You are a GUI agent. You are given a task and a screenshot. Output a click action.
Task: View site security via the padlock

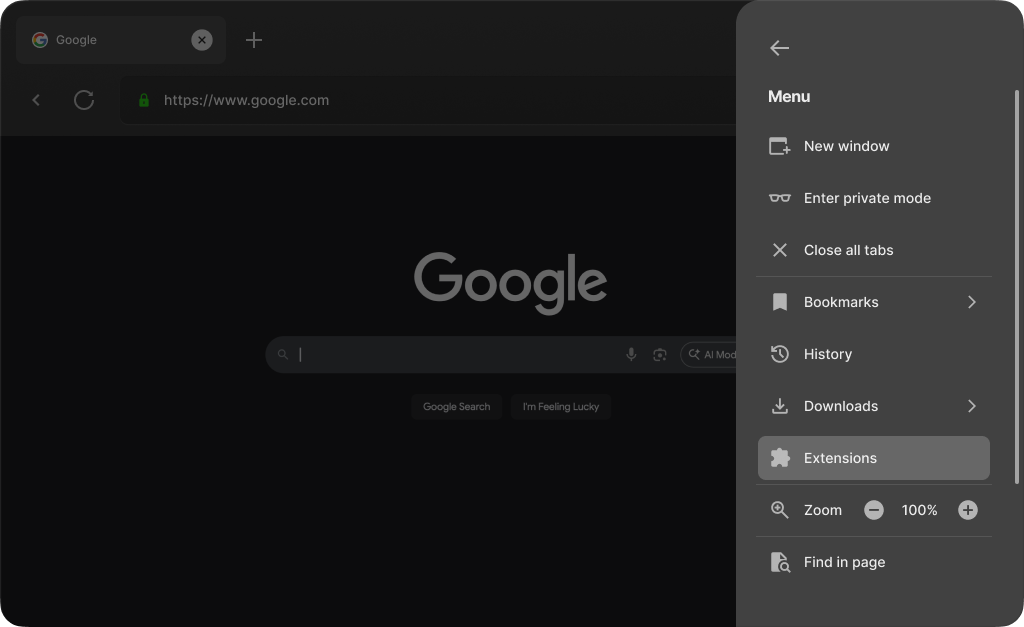[145, 100]
